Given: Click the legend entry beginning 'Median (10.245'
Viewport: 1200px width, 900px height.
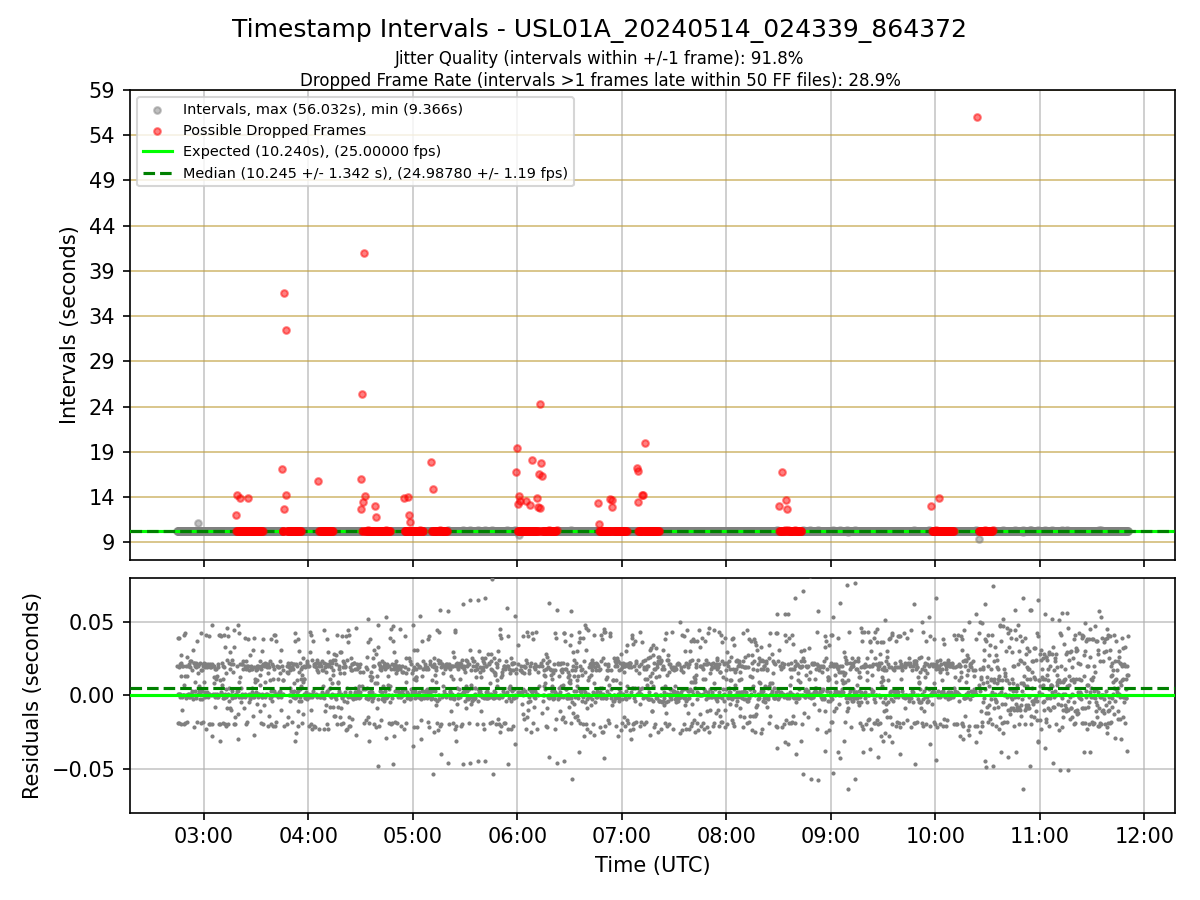Looking at the screenshot, I should pos(375,174).
